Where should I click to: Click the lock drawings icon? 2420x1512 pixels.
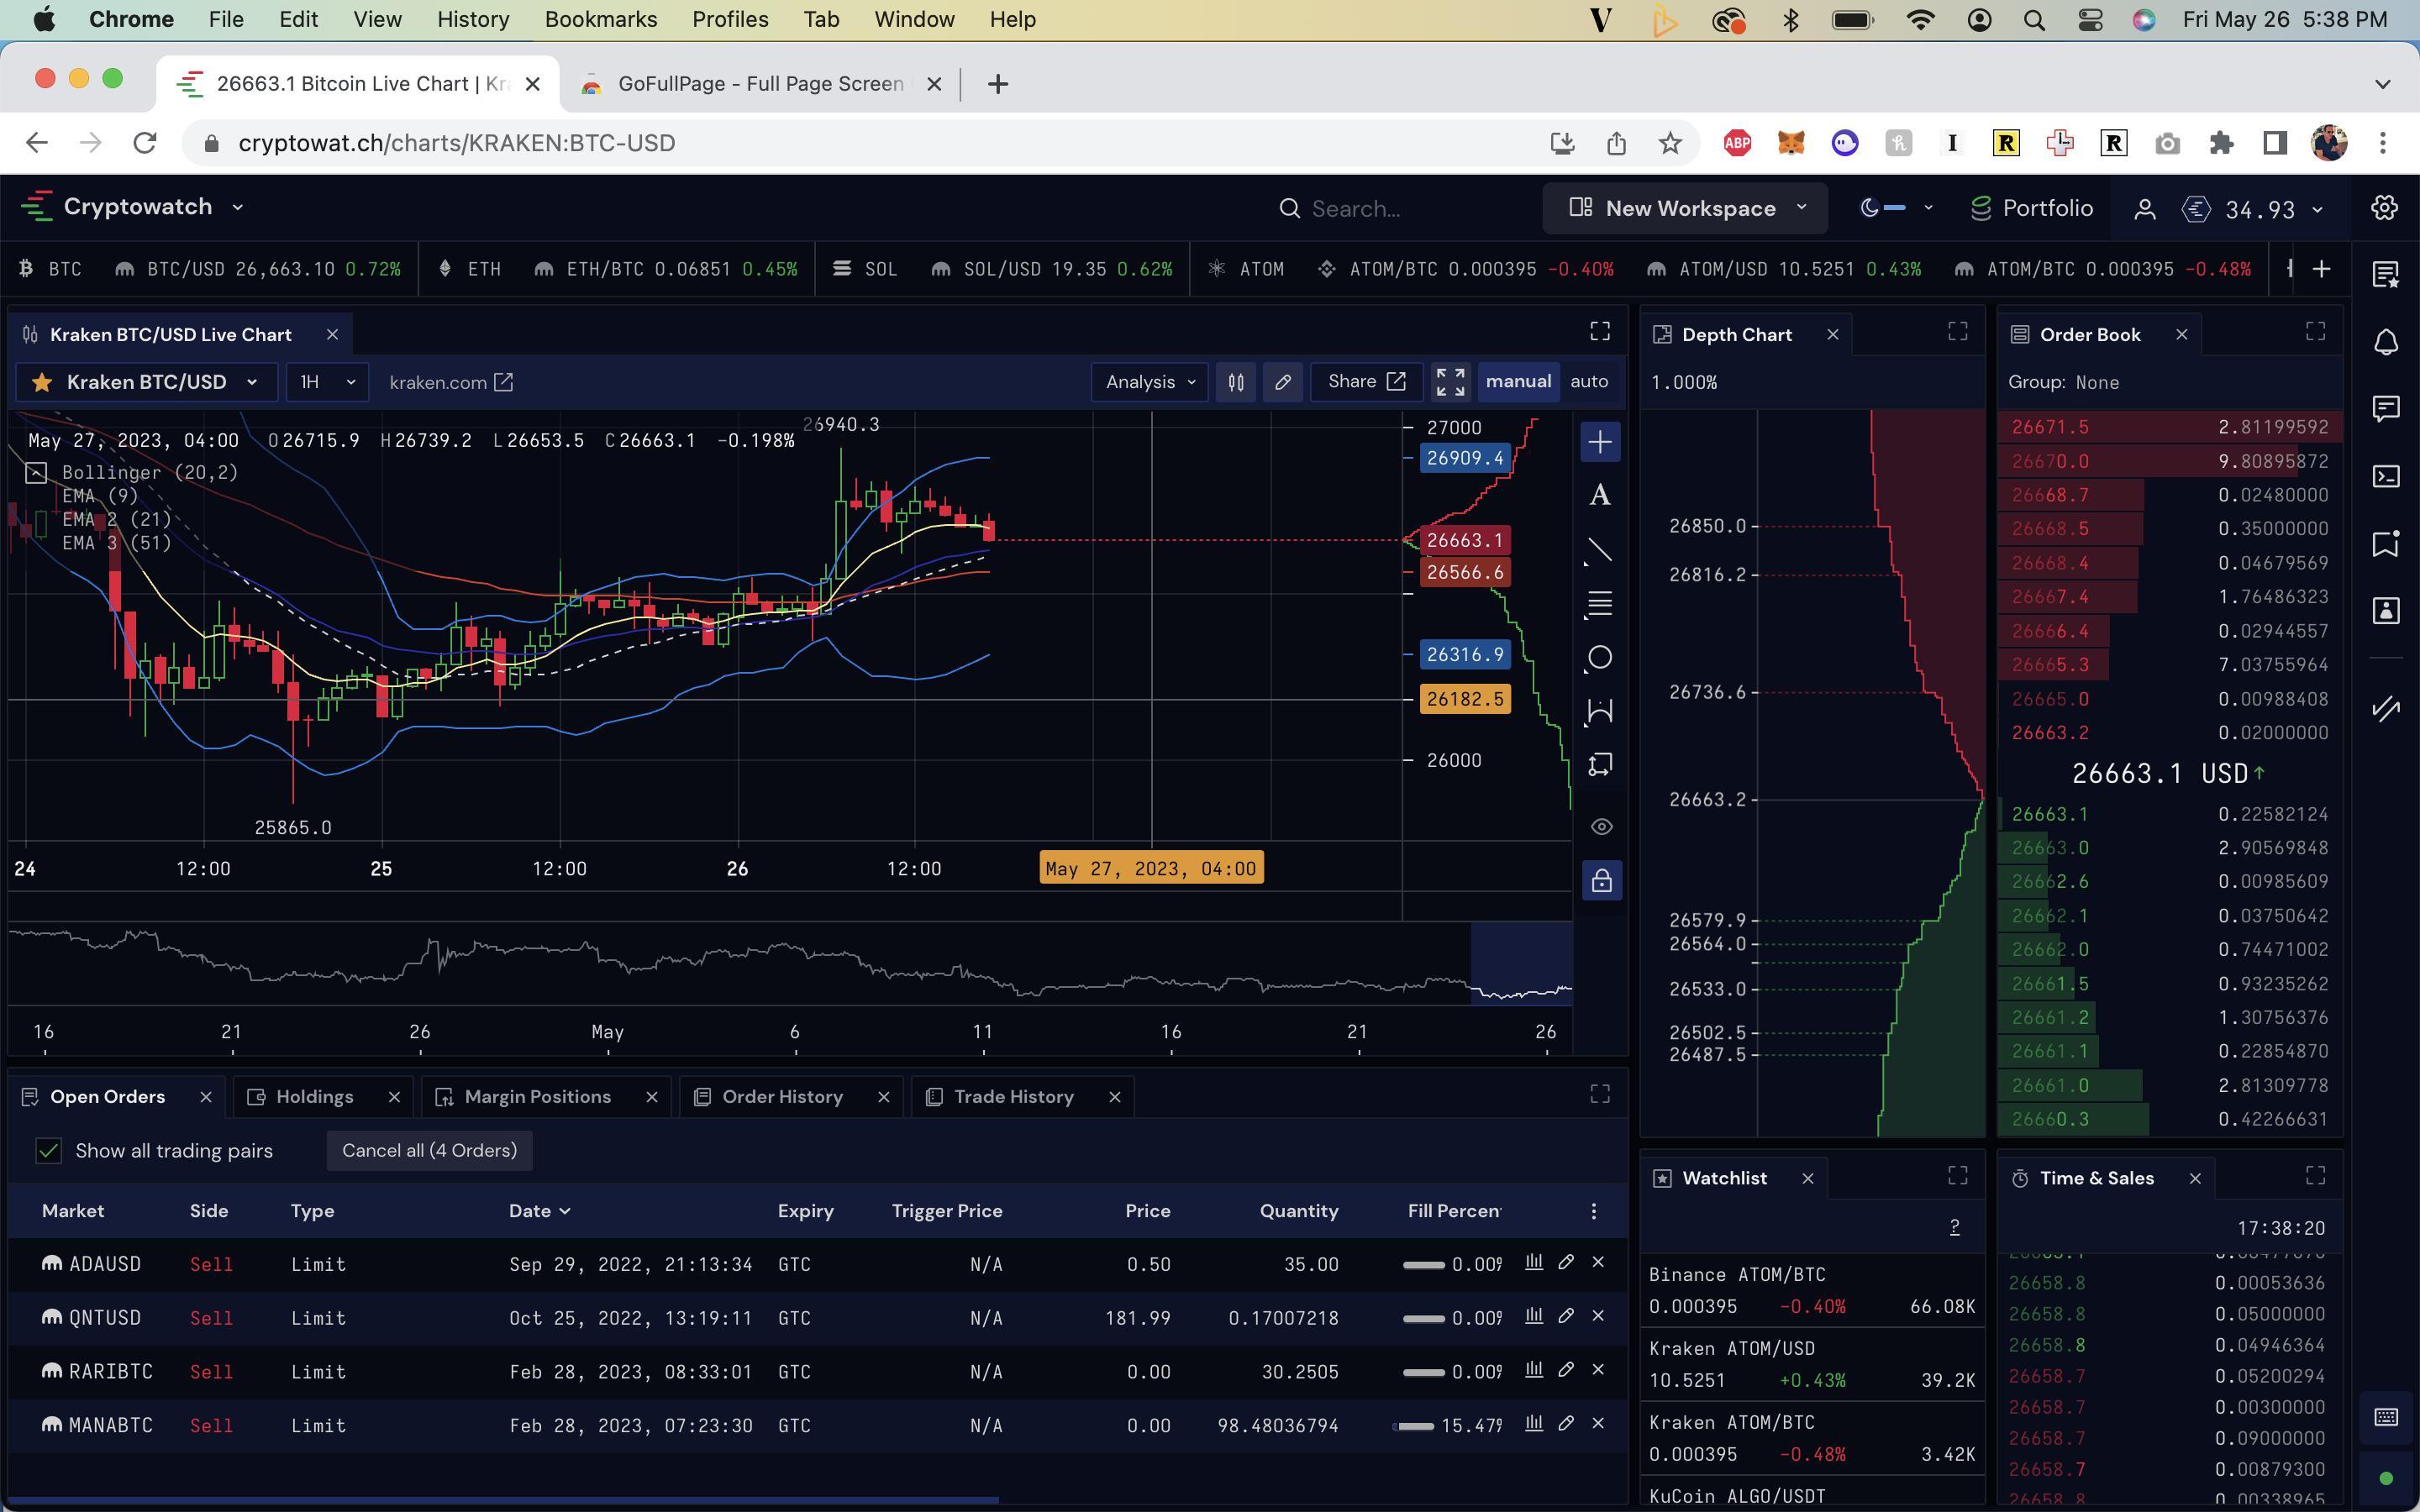point(1601,881)
